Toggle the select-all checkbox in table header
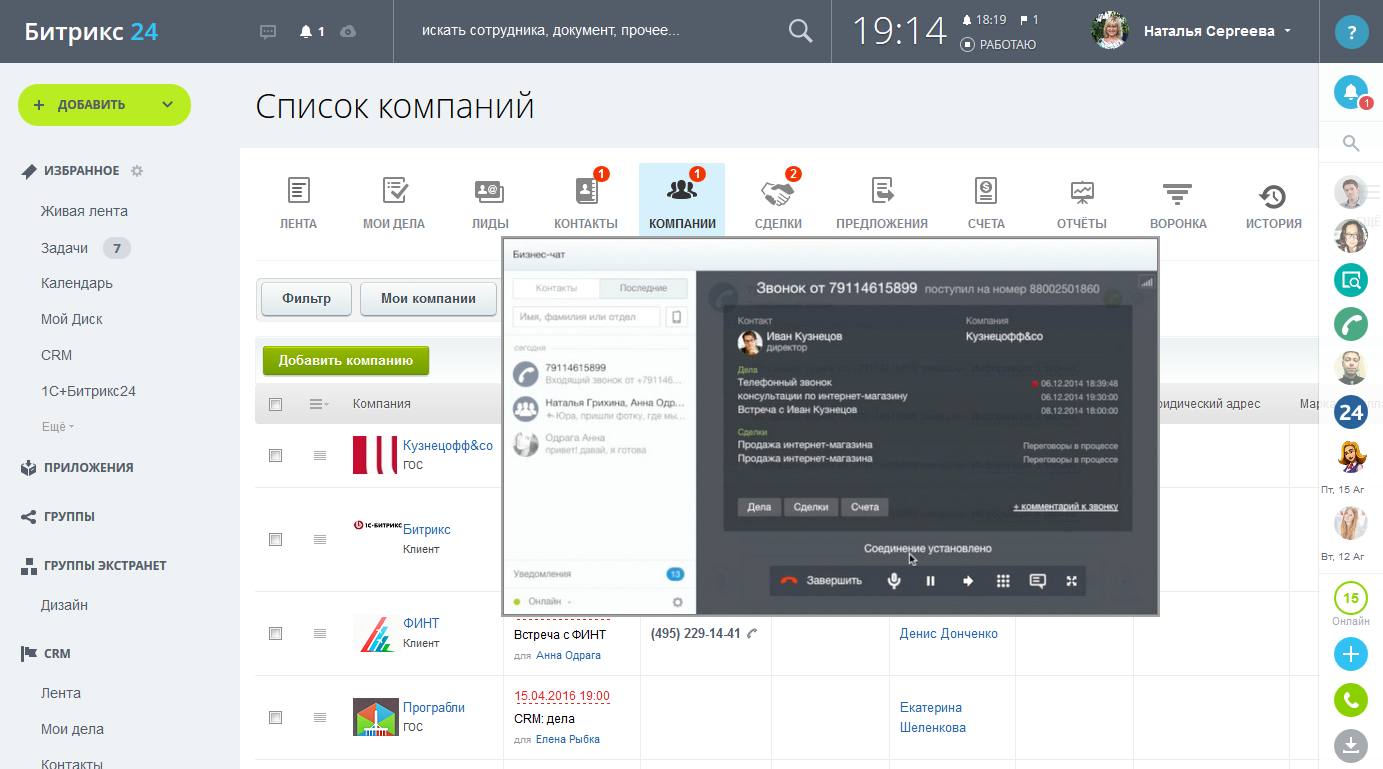Viewport: 1383px width, 769px height. (x=276, y=404)
